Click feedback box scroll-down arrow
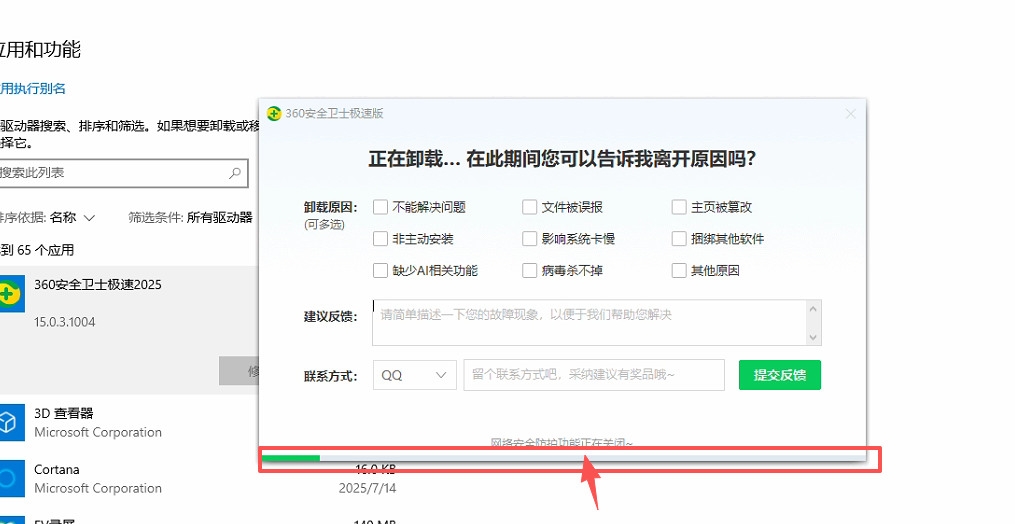This screenshot has width=1015, height=524. (813, 337)
